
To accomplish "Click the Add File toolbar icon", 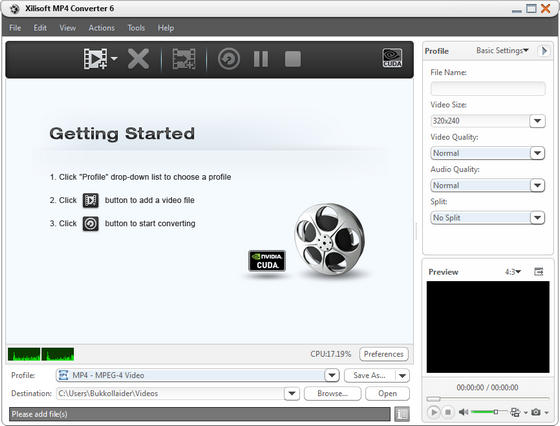I will coord(95,59).
